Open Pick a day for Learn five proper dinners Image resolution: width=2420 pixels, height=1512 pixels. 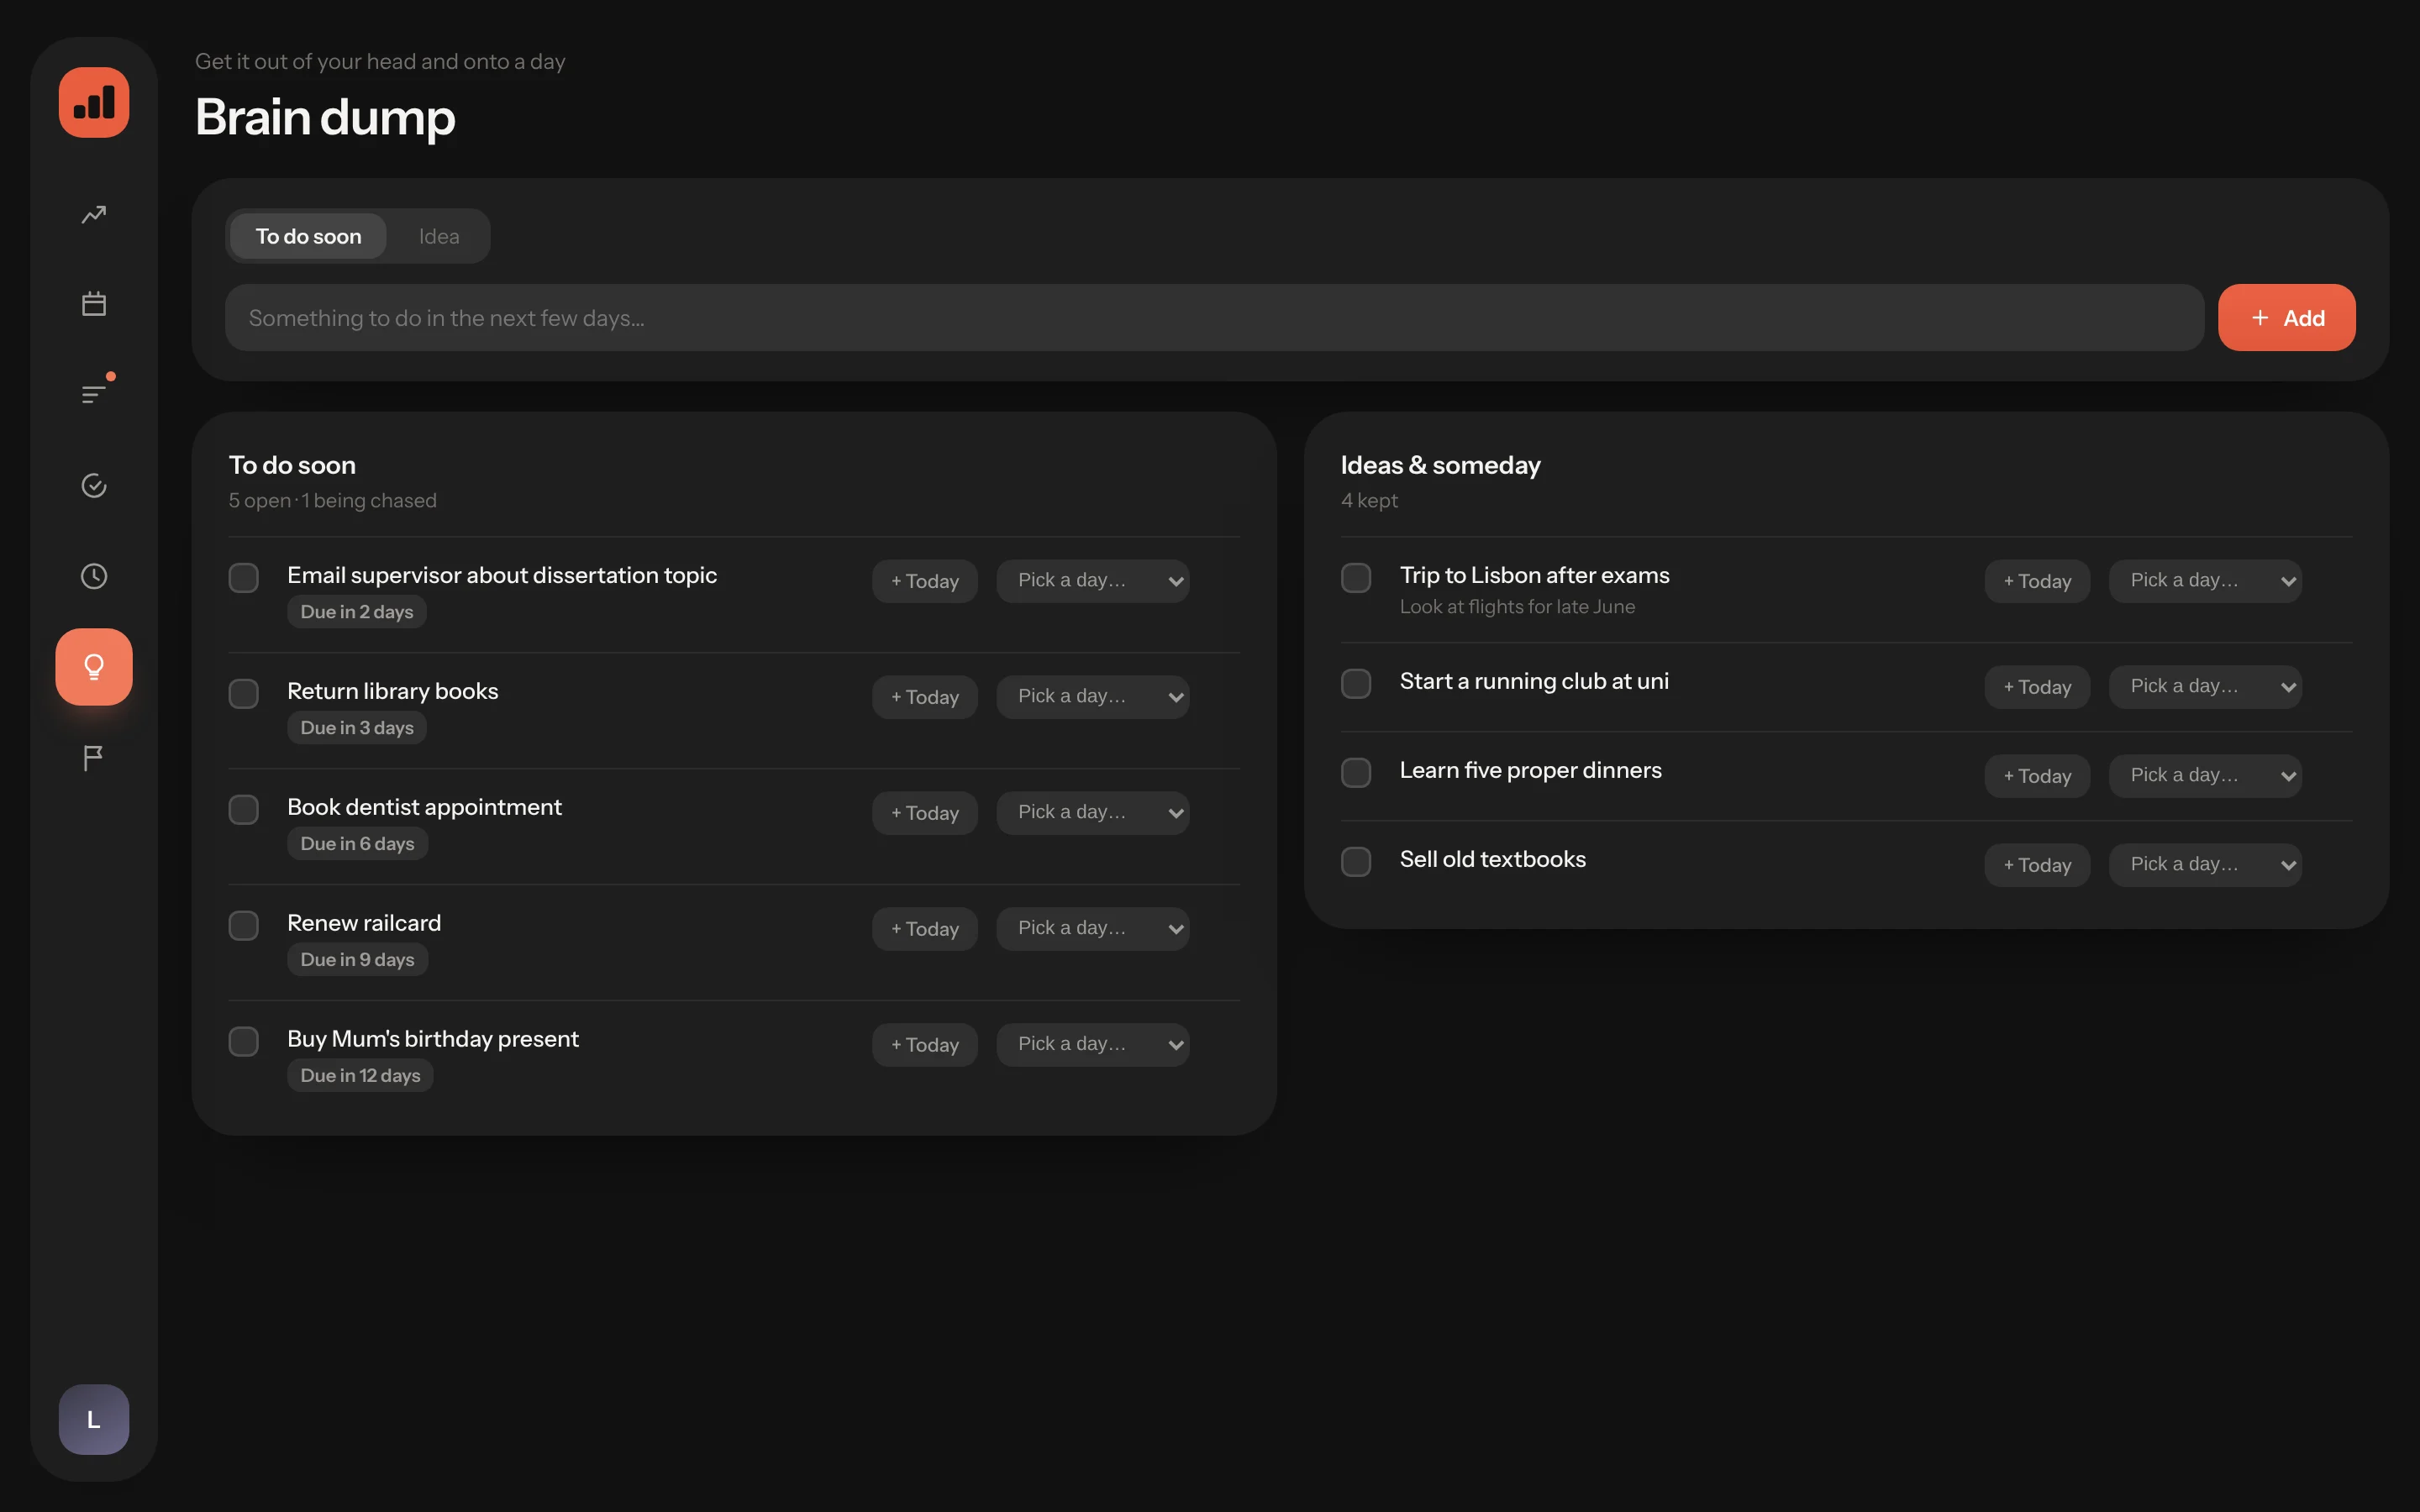point(2205,776)
